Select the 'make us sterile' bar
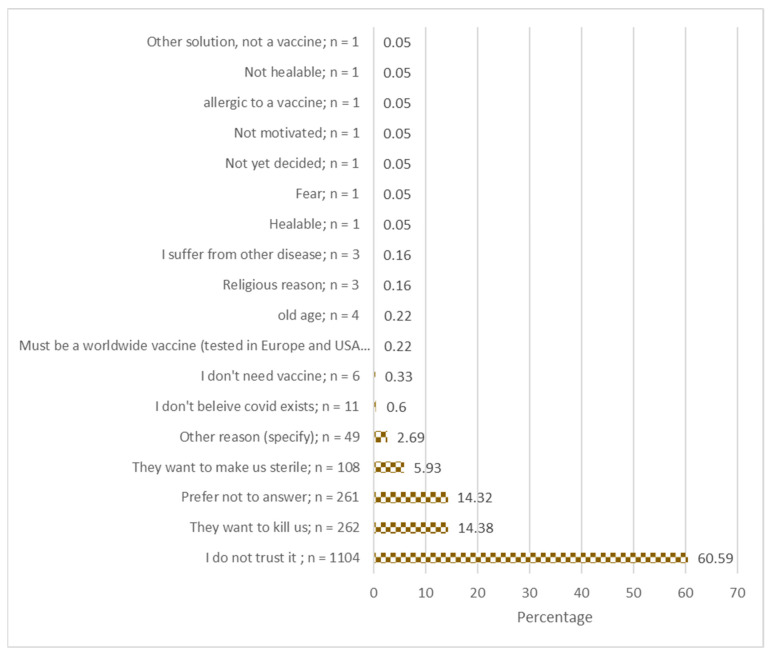 [x=389, y=467]
